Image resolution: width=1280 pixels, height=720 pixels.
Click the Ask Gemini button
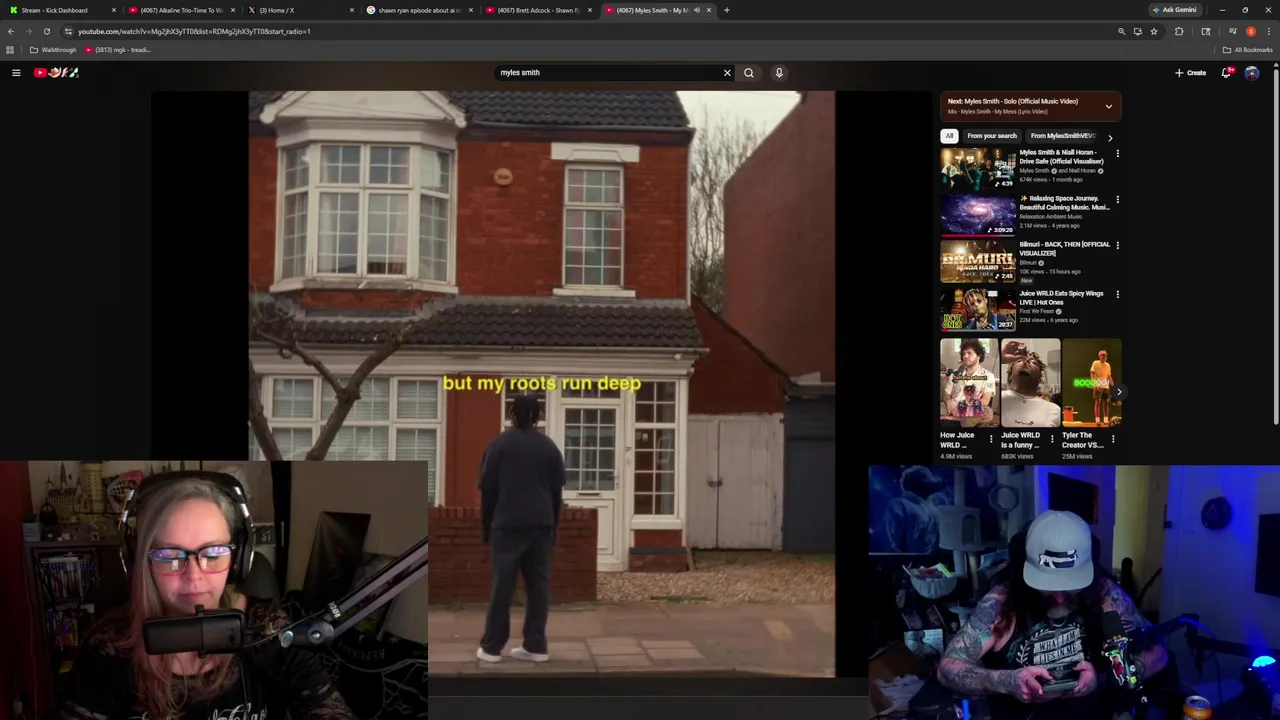pyautogui.click(x=1174, y=10)
